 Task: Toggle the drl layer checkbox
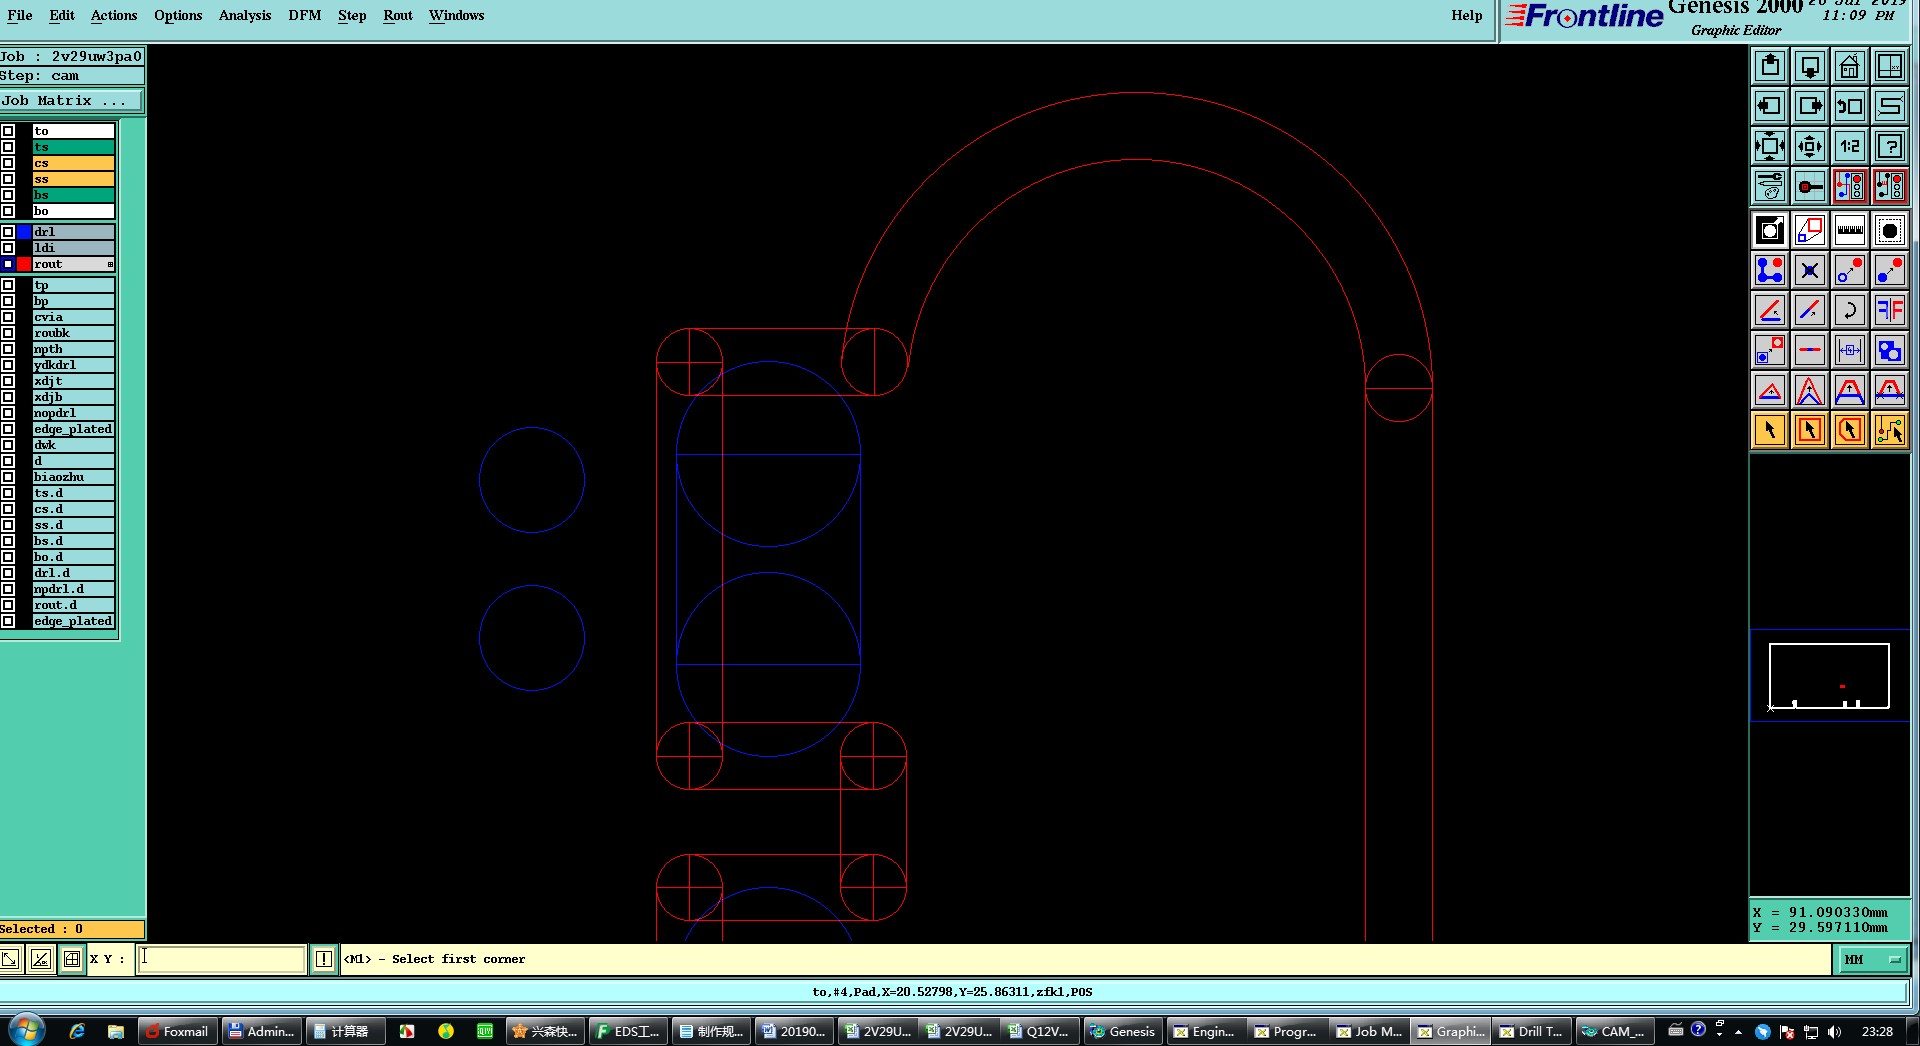tap(8, 232)
